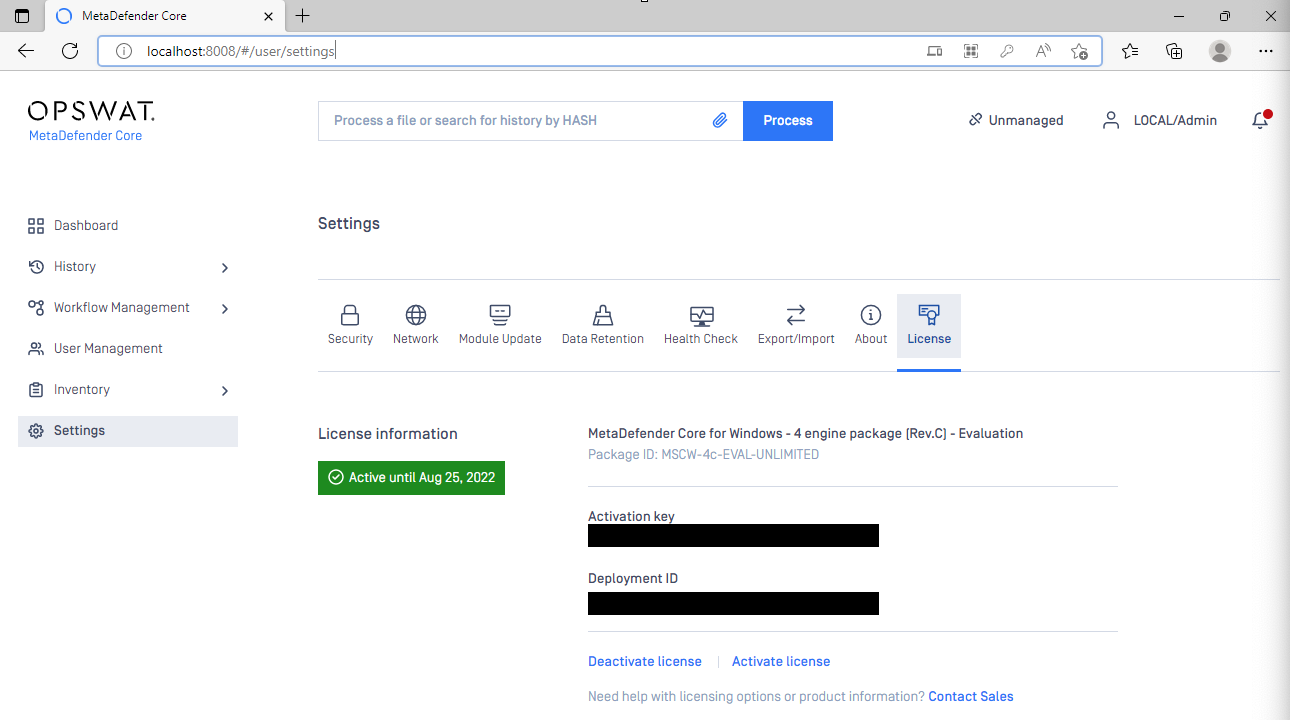Click the Settings page heading
The image size is (1290, 720).
point(349,224)
